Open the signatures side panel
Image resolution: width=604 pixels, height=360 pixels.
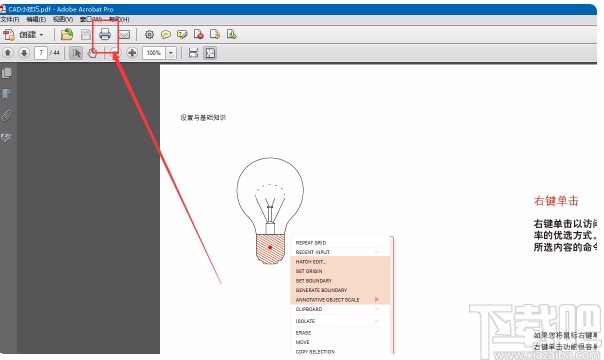(7, 137)
